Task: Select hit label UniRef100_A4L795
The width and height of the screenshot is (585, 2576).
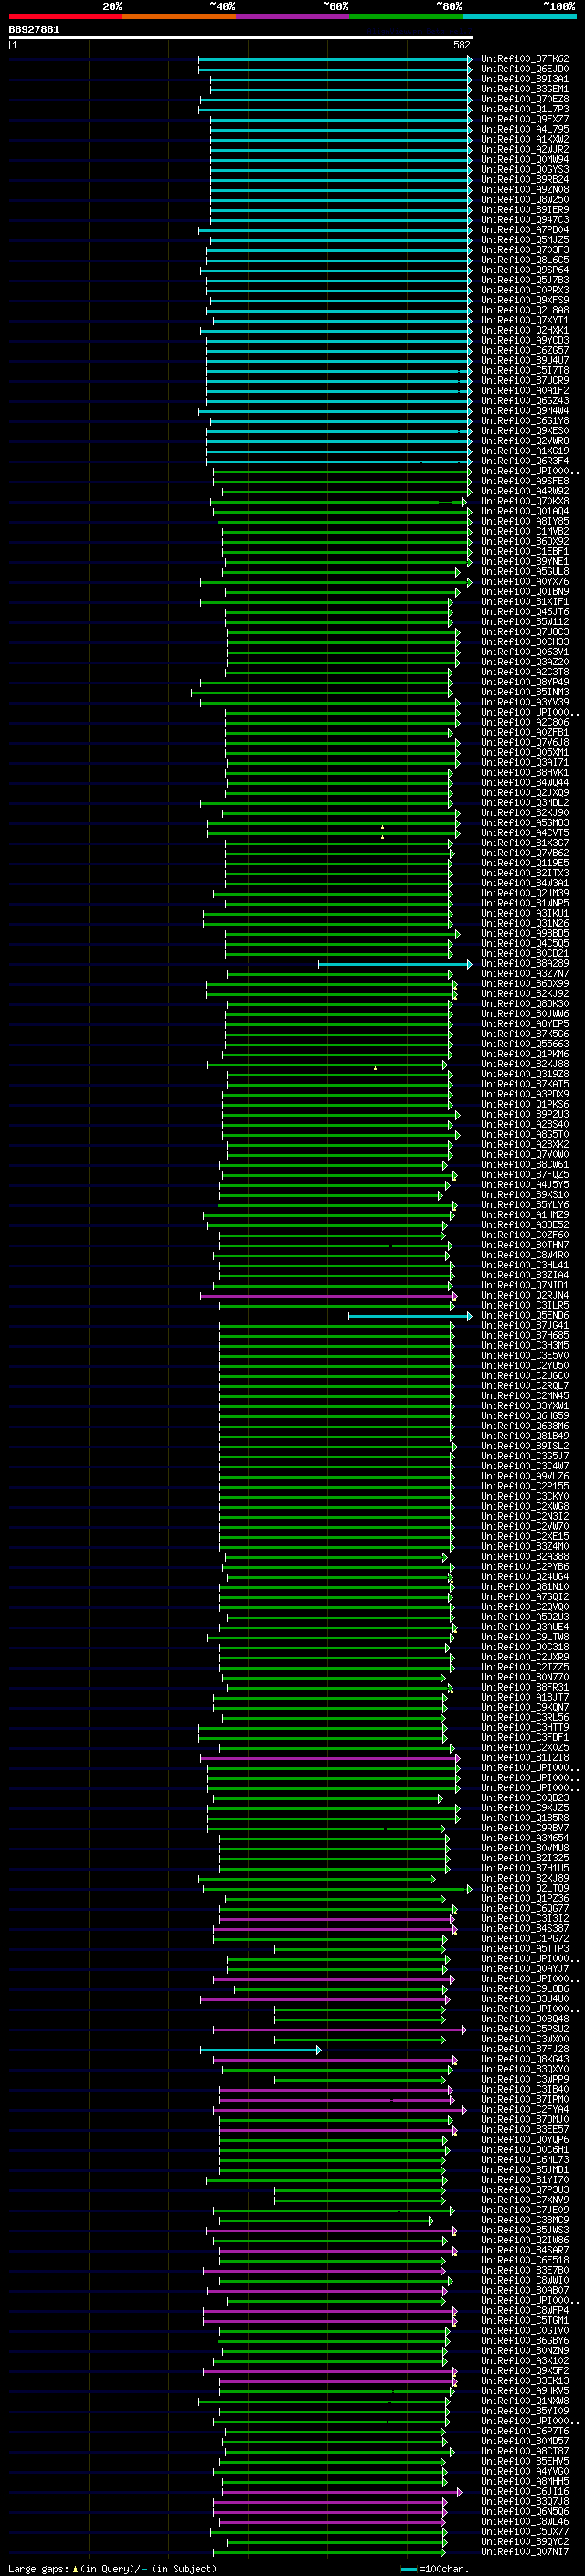Action: [525, 129]
